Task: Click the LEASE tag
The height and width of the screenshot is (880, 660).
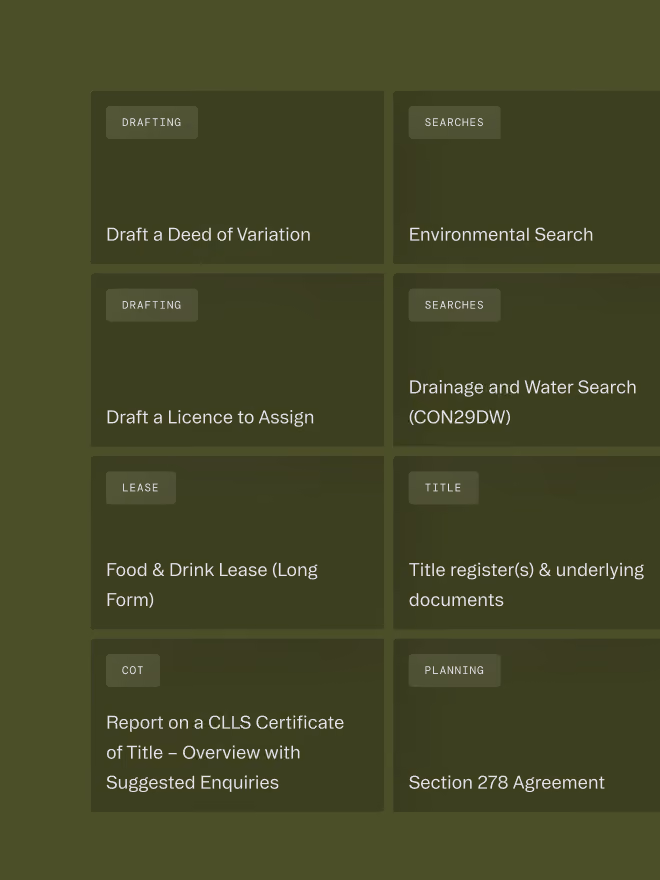Action: [x=141, y=488]
